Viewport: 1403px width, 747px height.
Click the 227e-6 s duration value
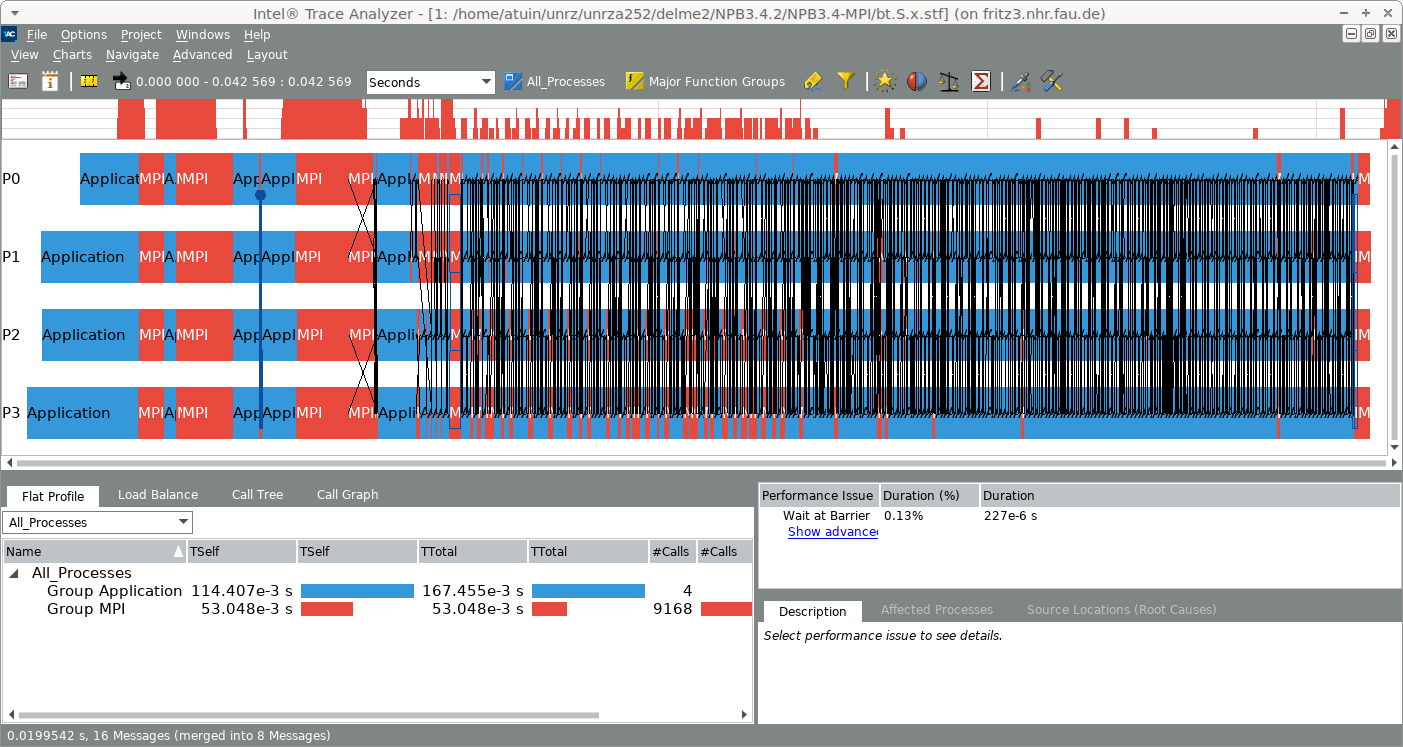pyautogui.click(x=1010, y=516)
